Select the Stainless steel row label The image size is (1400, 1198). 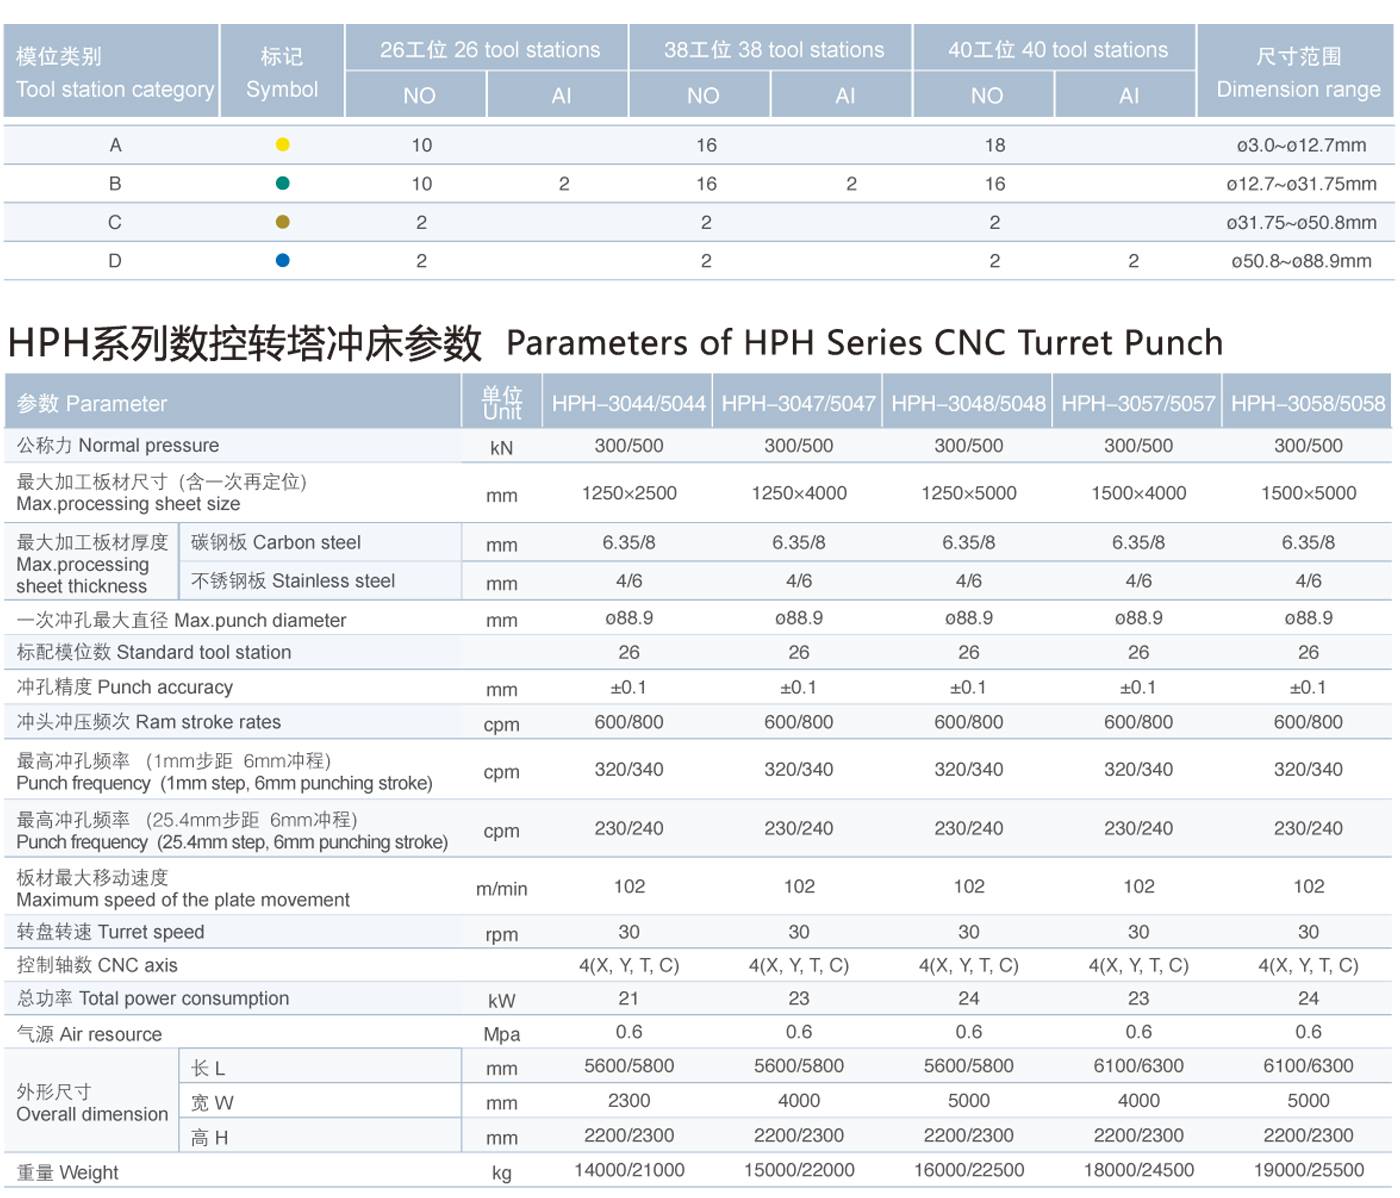click(293, 581)
